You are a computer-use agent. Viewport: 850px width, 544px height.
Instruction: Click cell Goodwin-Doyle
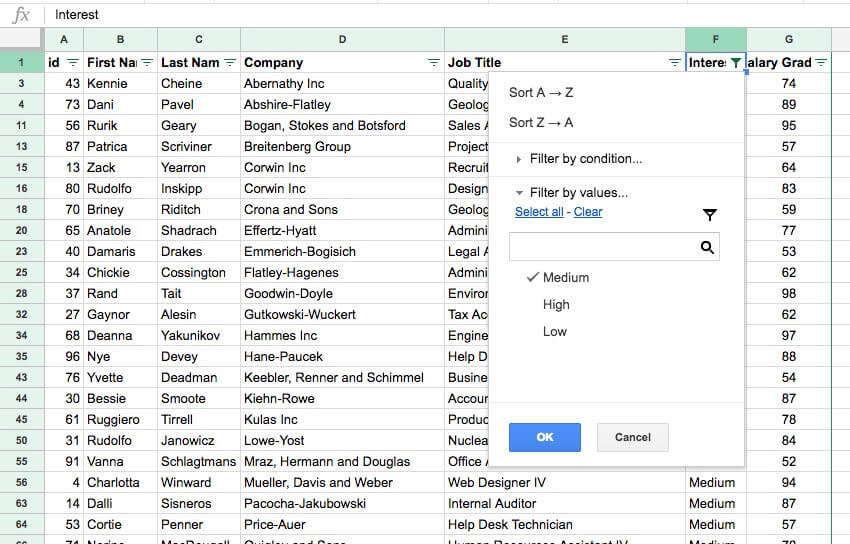342,294
